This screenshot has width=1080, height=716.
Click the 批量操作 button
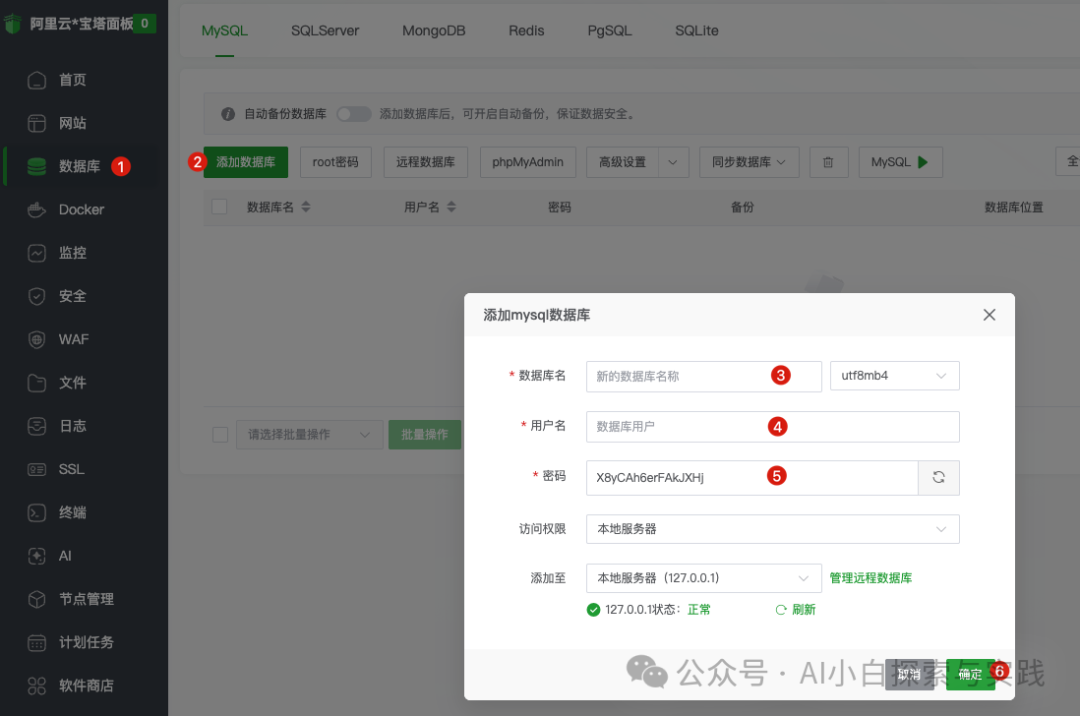coord(424,434)
